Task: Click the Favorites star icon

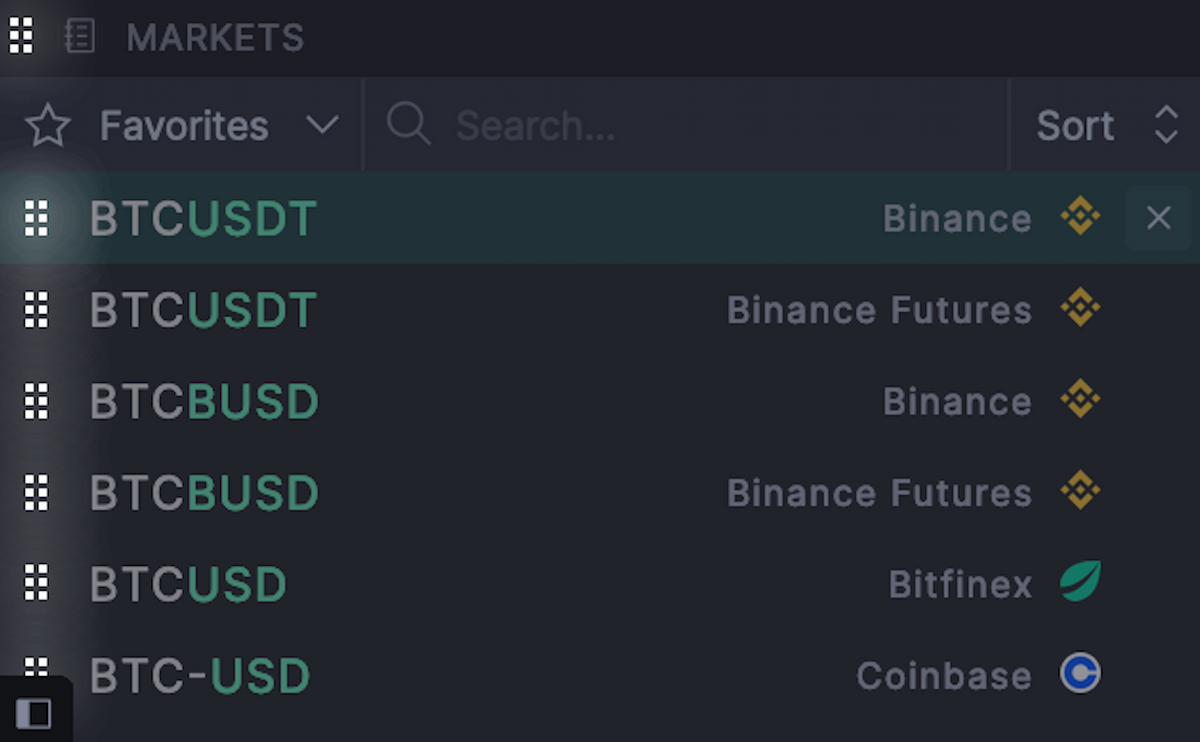Action: coord(47,126)
